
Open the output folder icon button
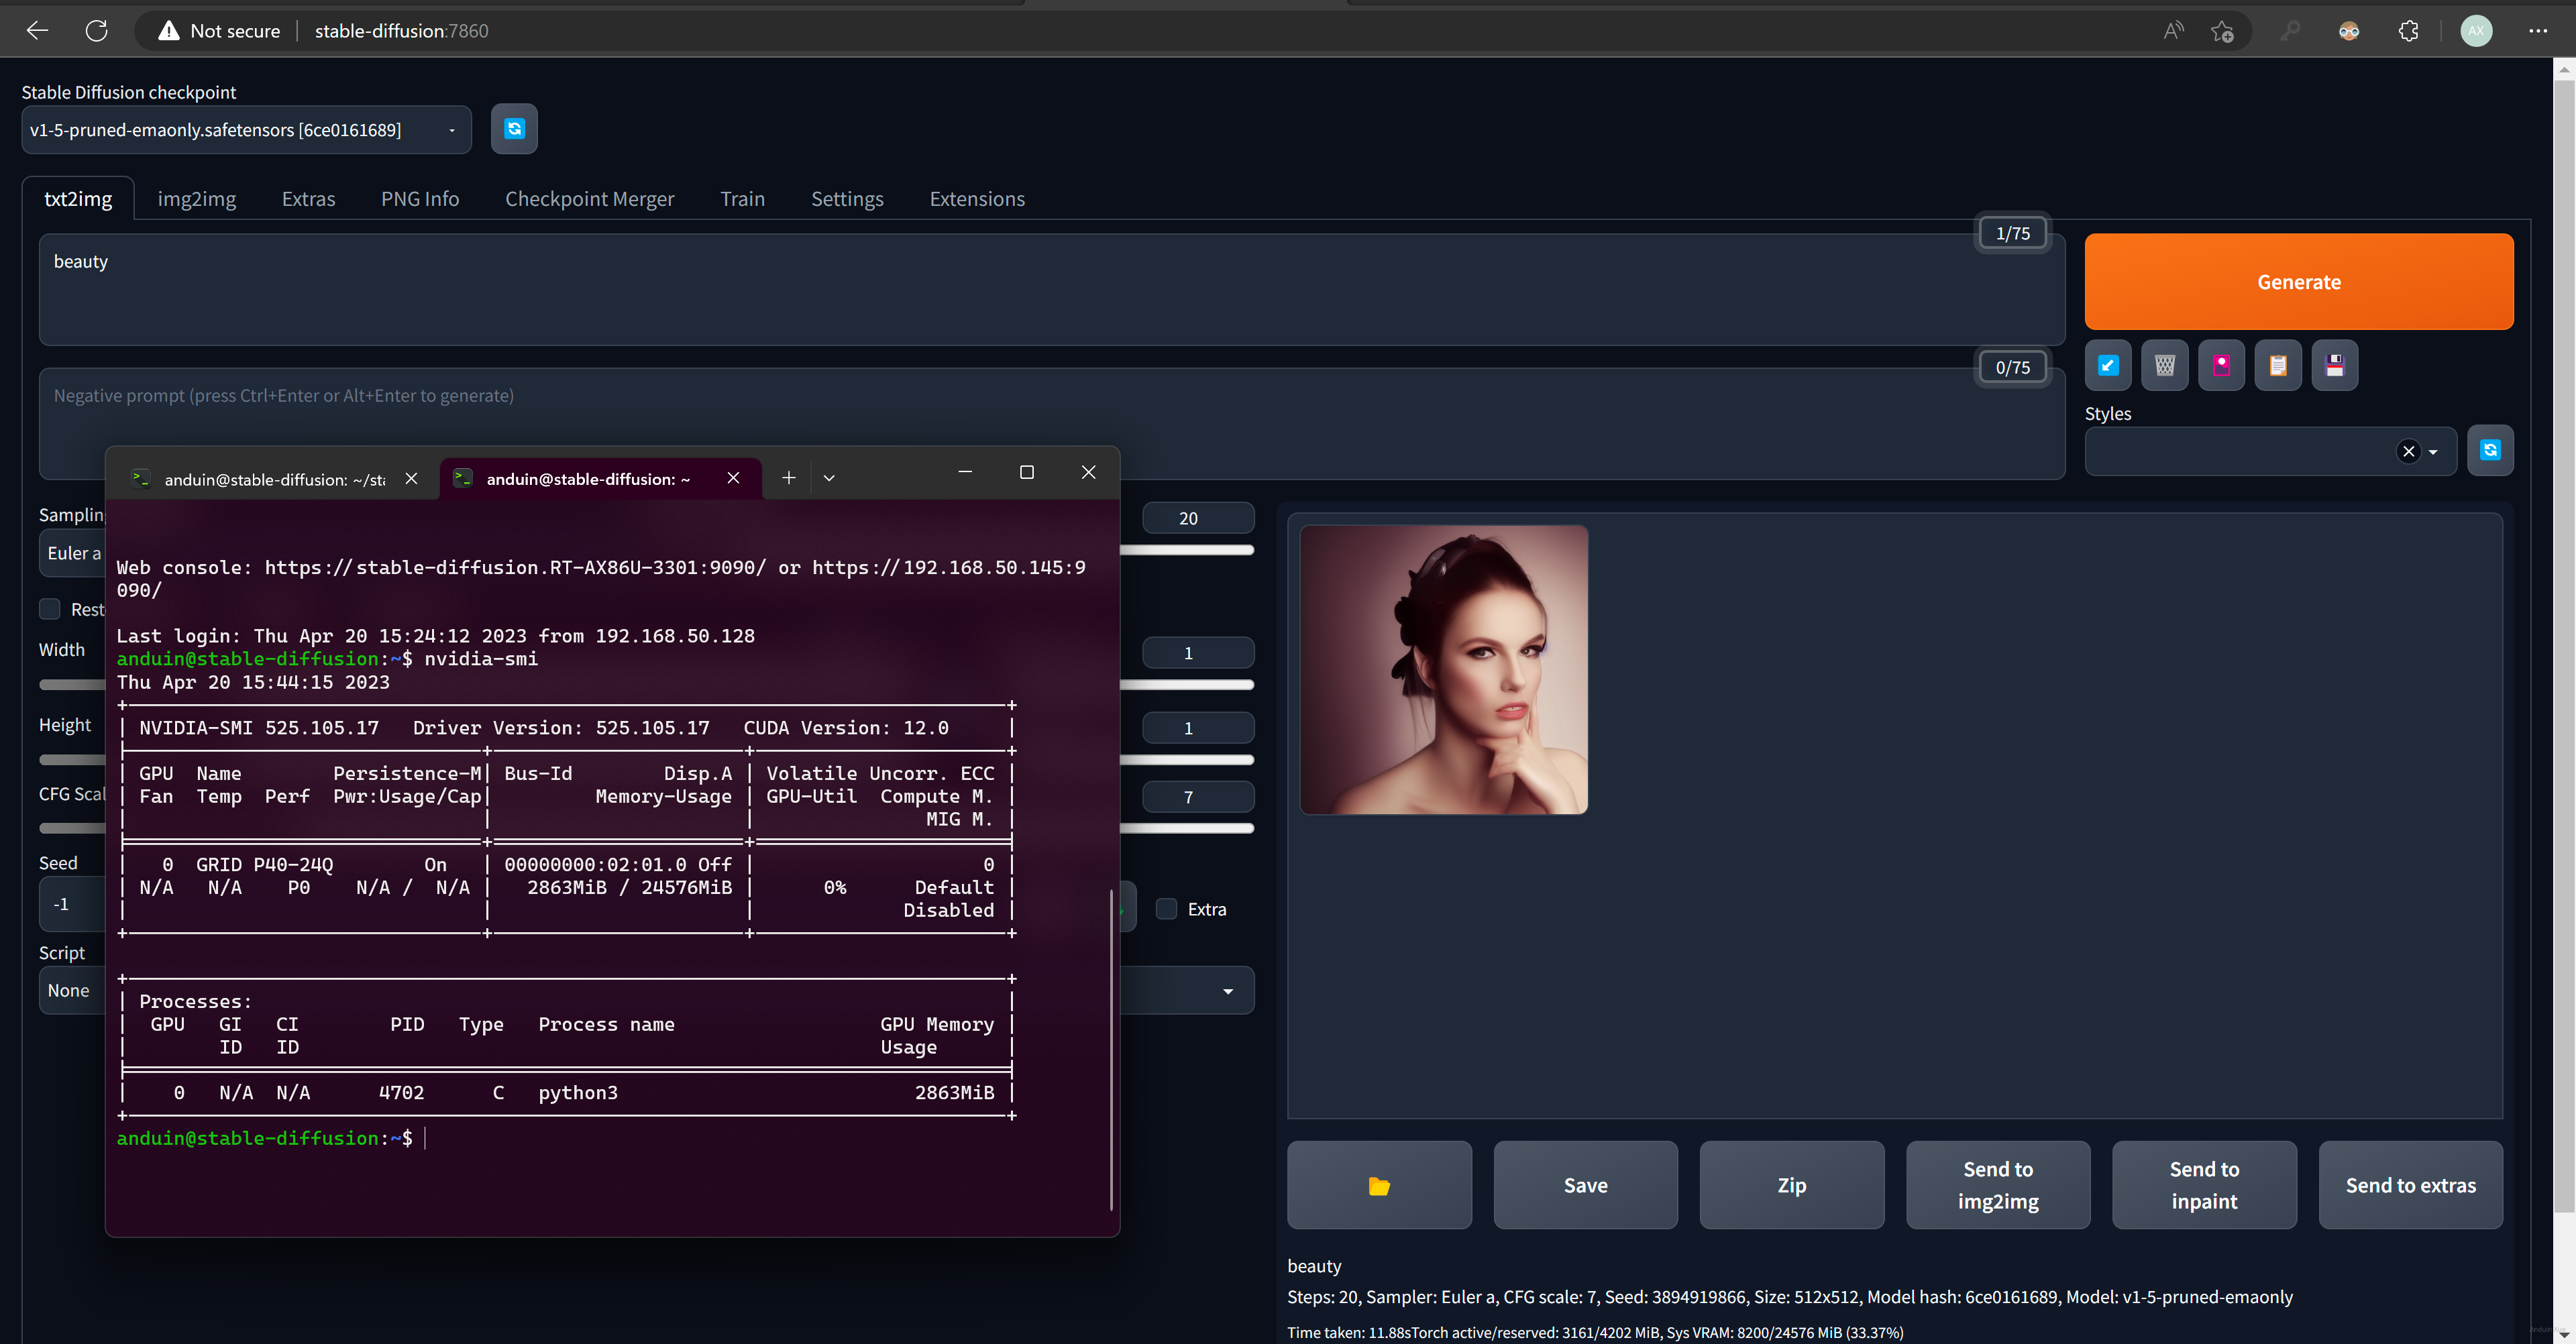(1378, 1185)
